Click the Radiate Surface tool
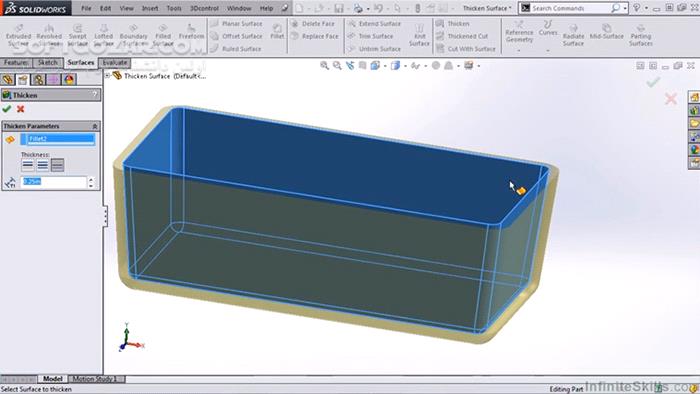Image resolution: width=700 pixels, height=394 pixels. tap(573, 35)
